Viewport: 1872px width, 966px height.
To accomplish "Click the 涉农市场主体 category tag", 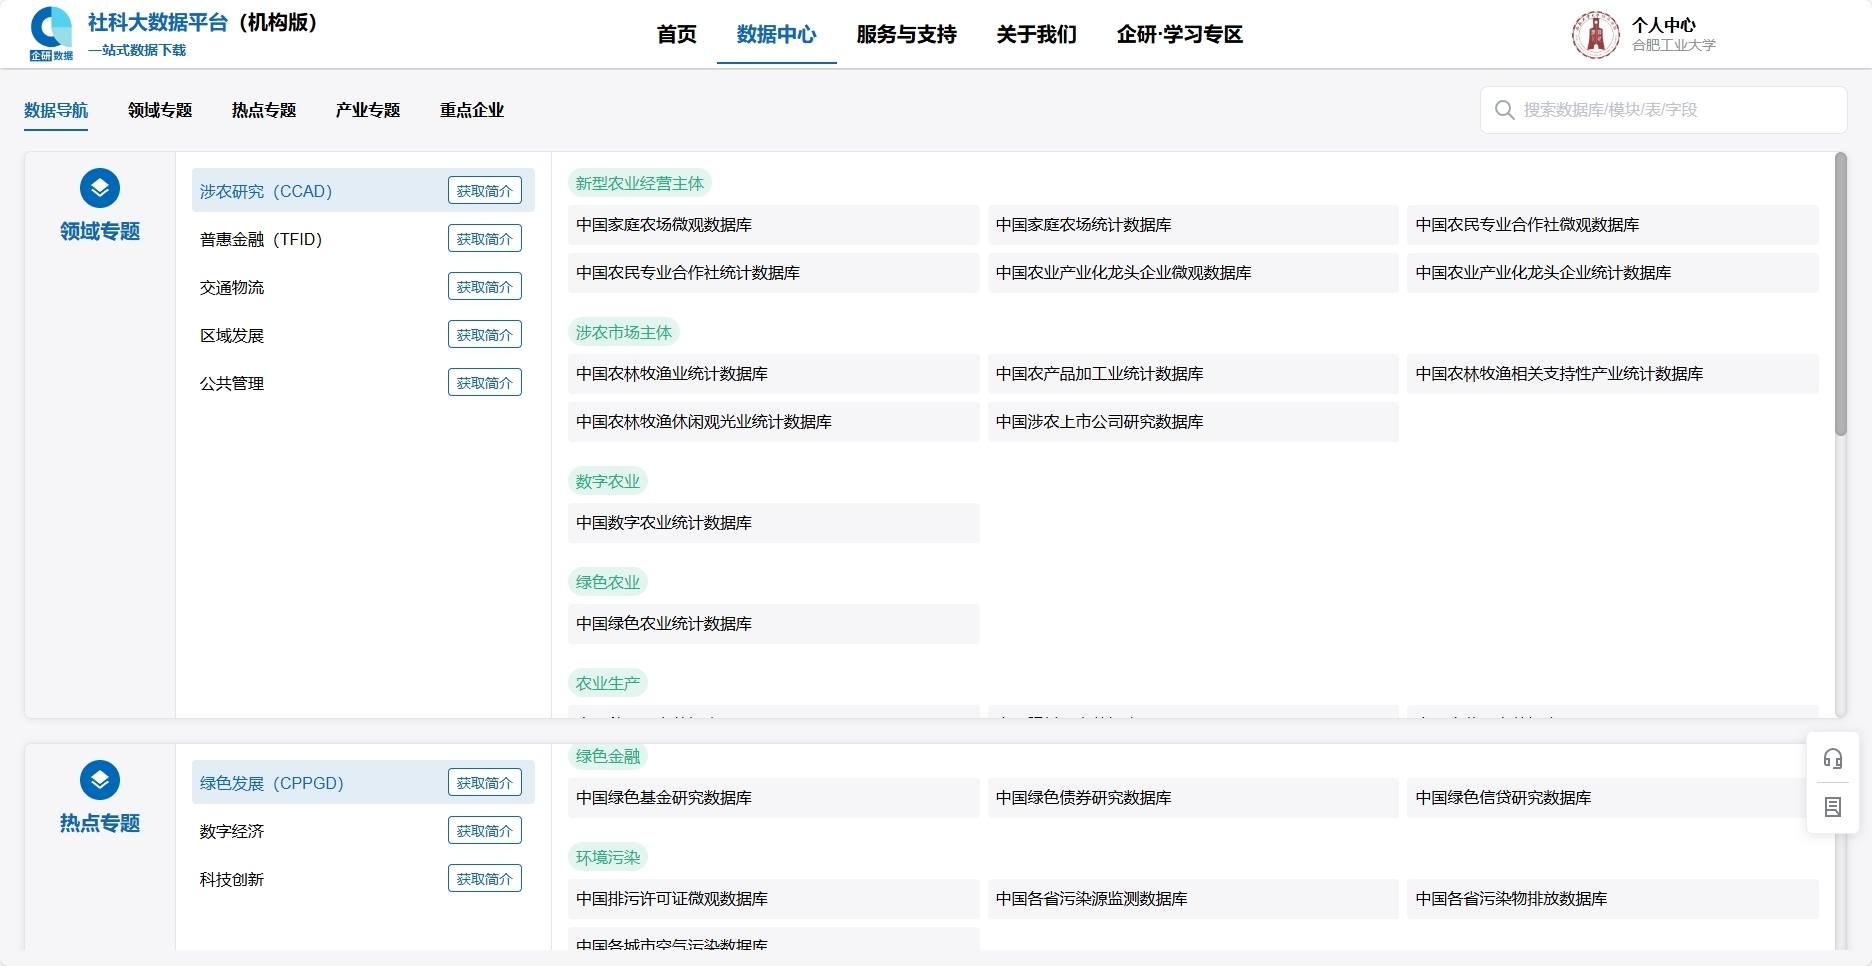I will (x=623, y=332).
